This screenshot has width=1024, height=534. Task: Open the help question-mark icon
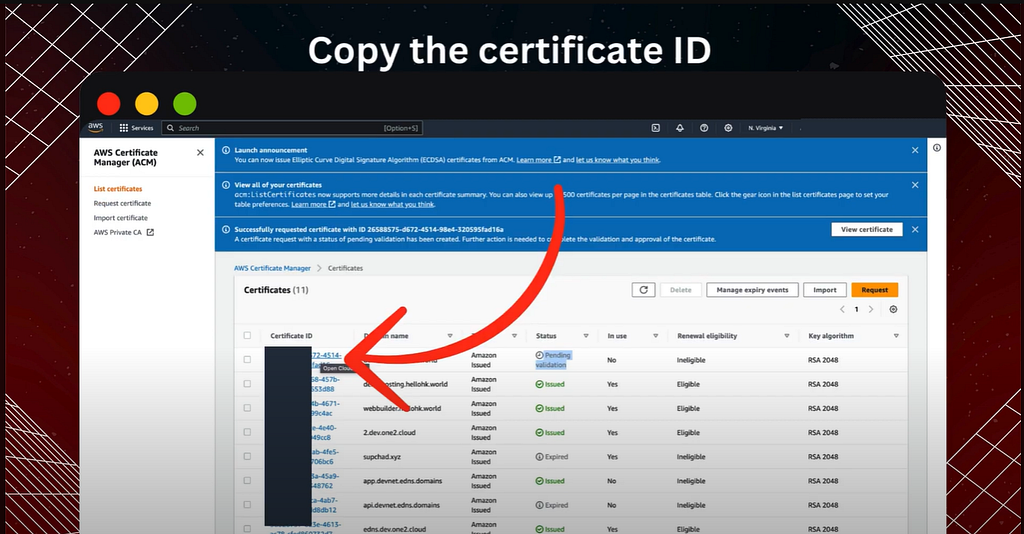click(x=704, y=128)
